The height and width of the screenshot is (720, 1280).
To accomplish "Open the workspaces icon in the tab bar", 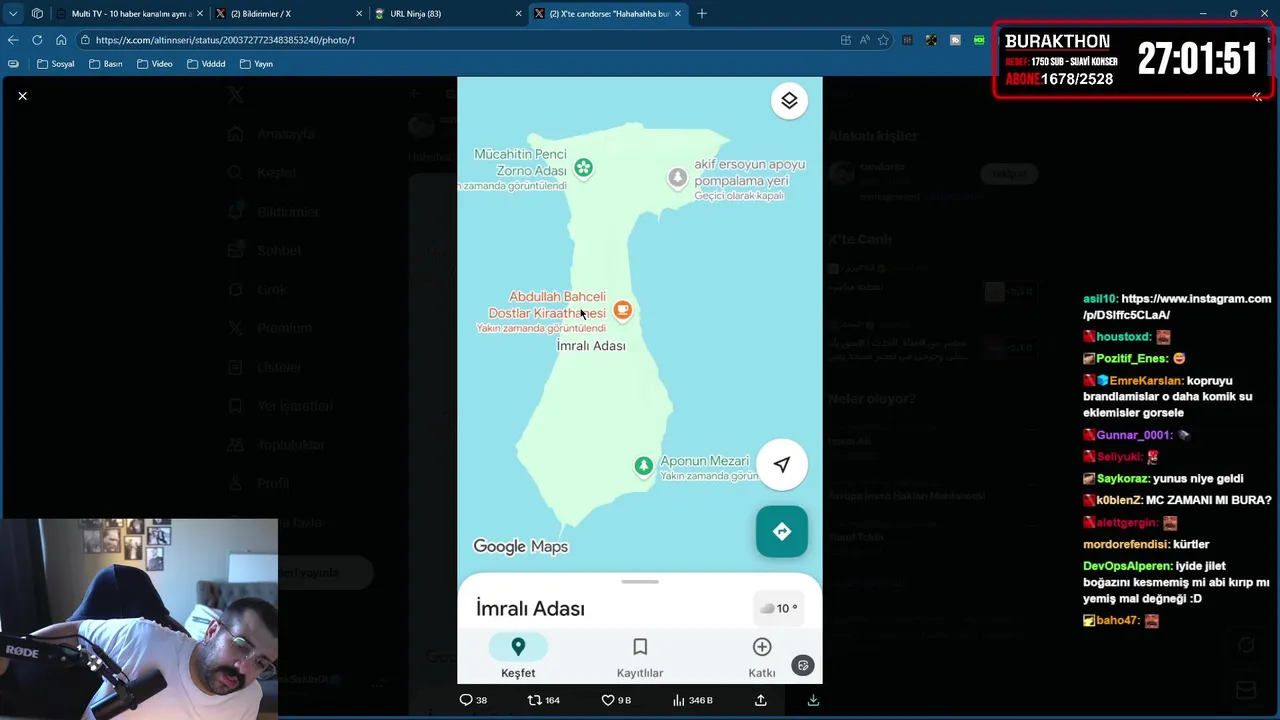I will [x=37, y=14].
